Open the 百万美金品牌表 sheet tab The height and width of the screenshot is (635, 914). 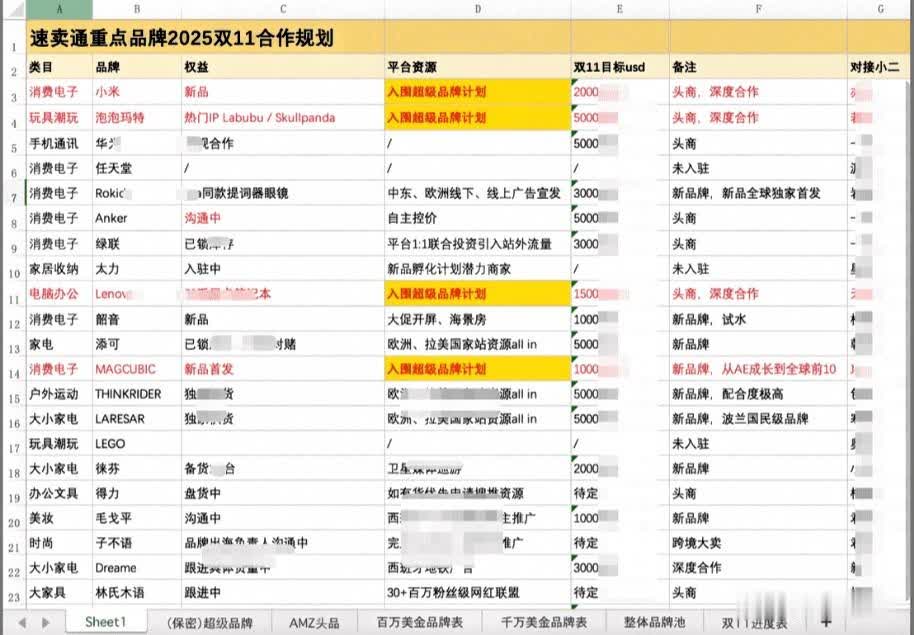[420, 623]
